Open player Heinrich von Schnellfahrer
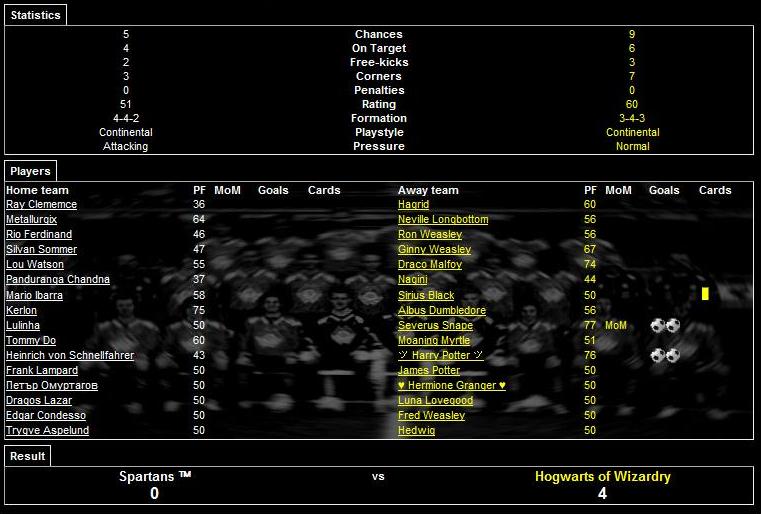The width and height of the screenshot is (761, 514). coord(70,355)
